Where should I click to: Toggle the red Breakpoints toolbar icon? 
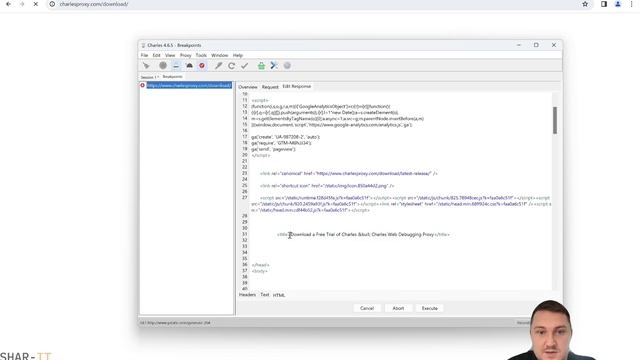pyautogui.click(x=202, y=66)
